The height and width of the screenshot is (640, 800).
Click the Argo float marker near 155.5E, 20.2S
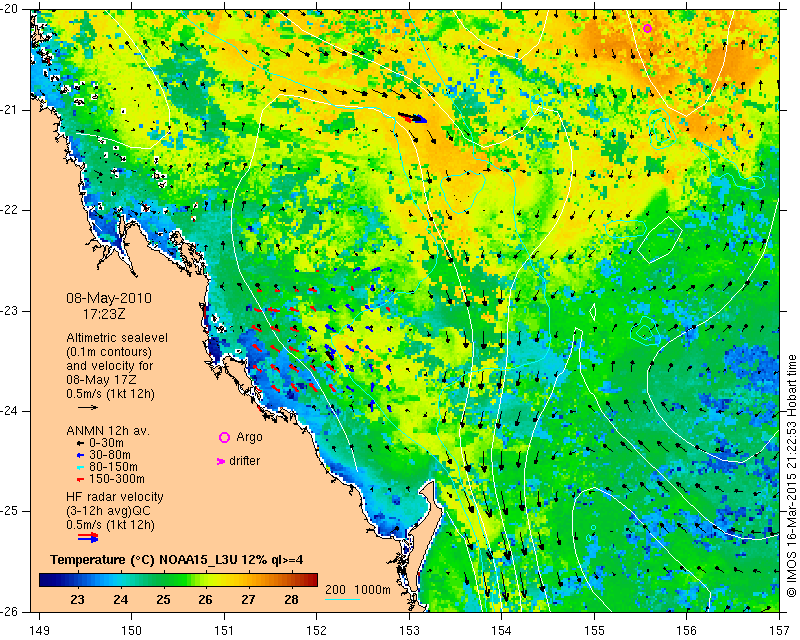click(x=647, y=29)
